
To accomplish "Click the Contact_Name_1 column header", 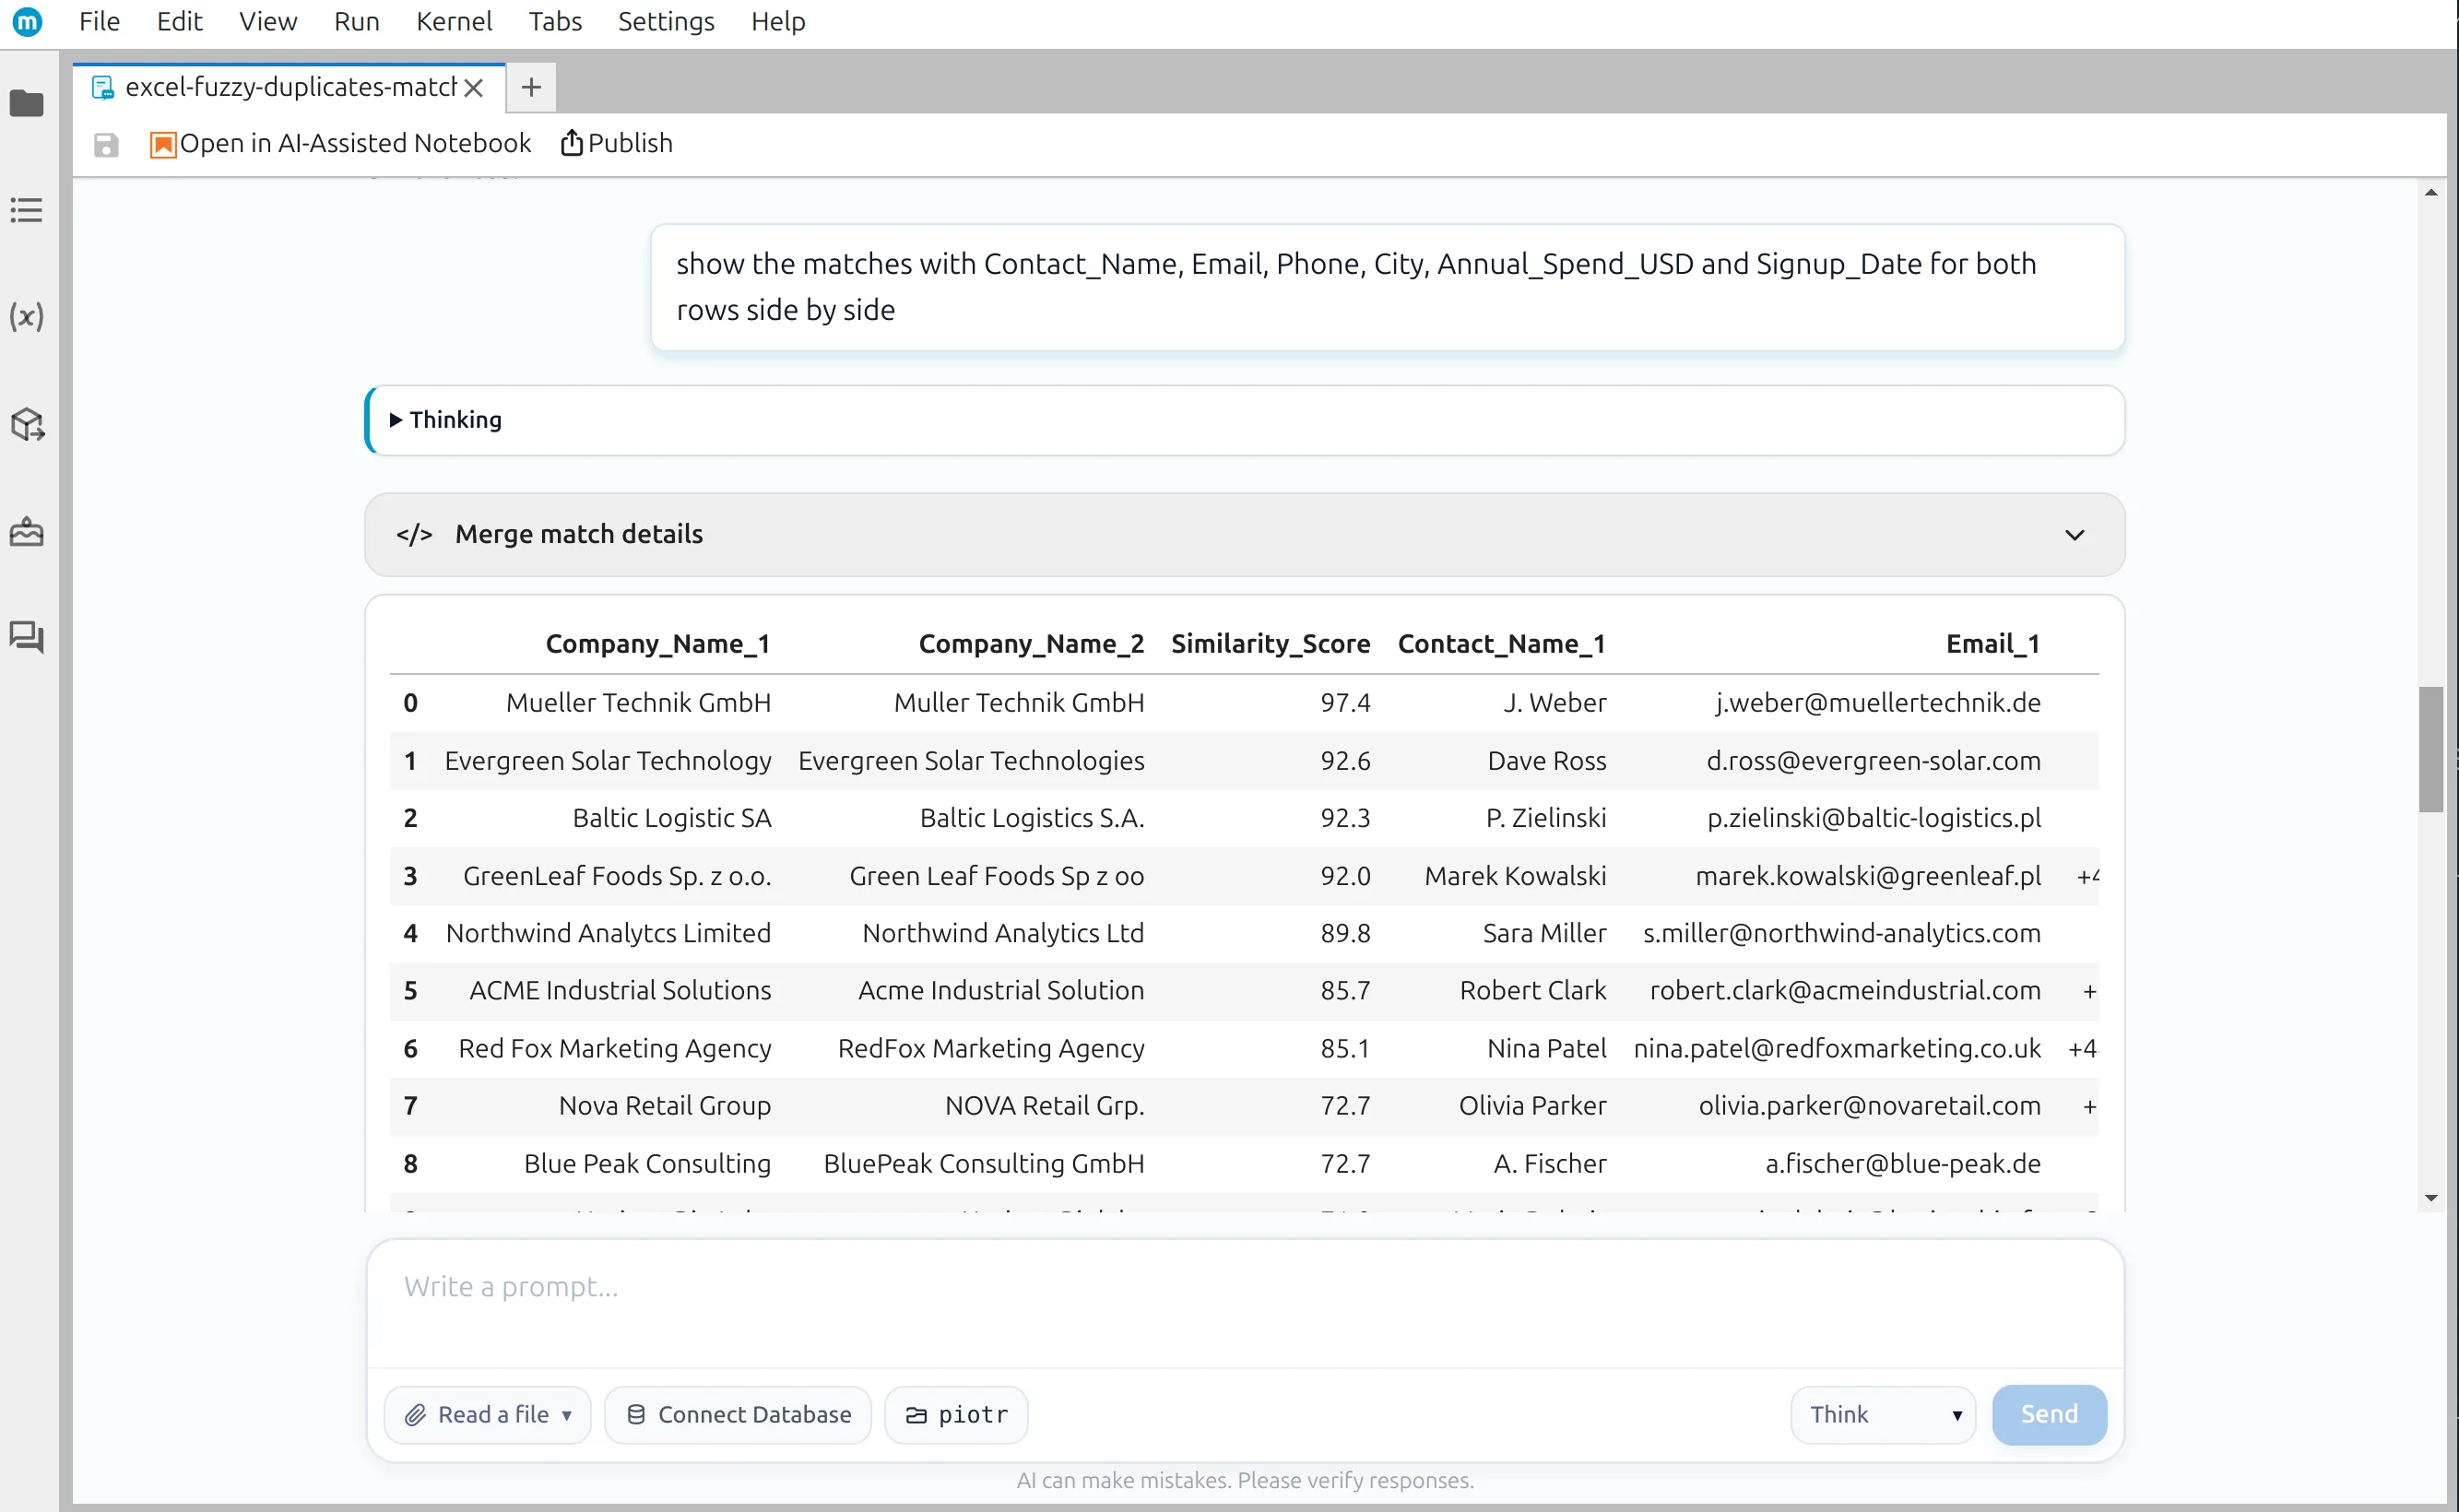I will click(1502, 644).
